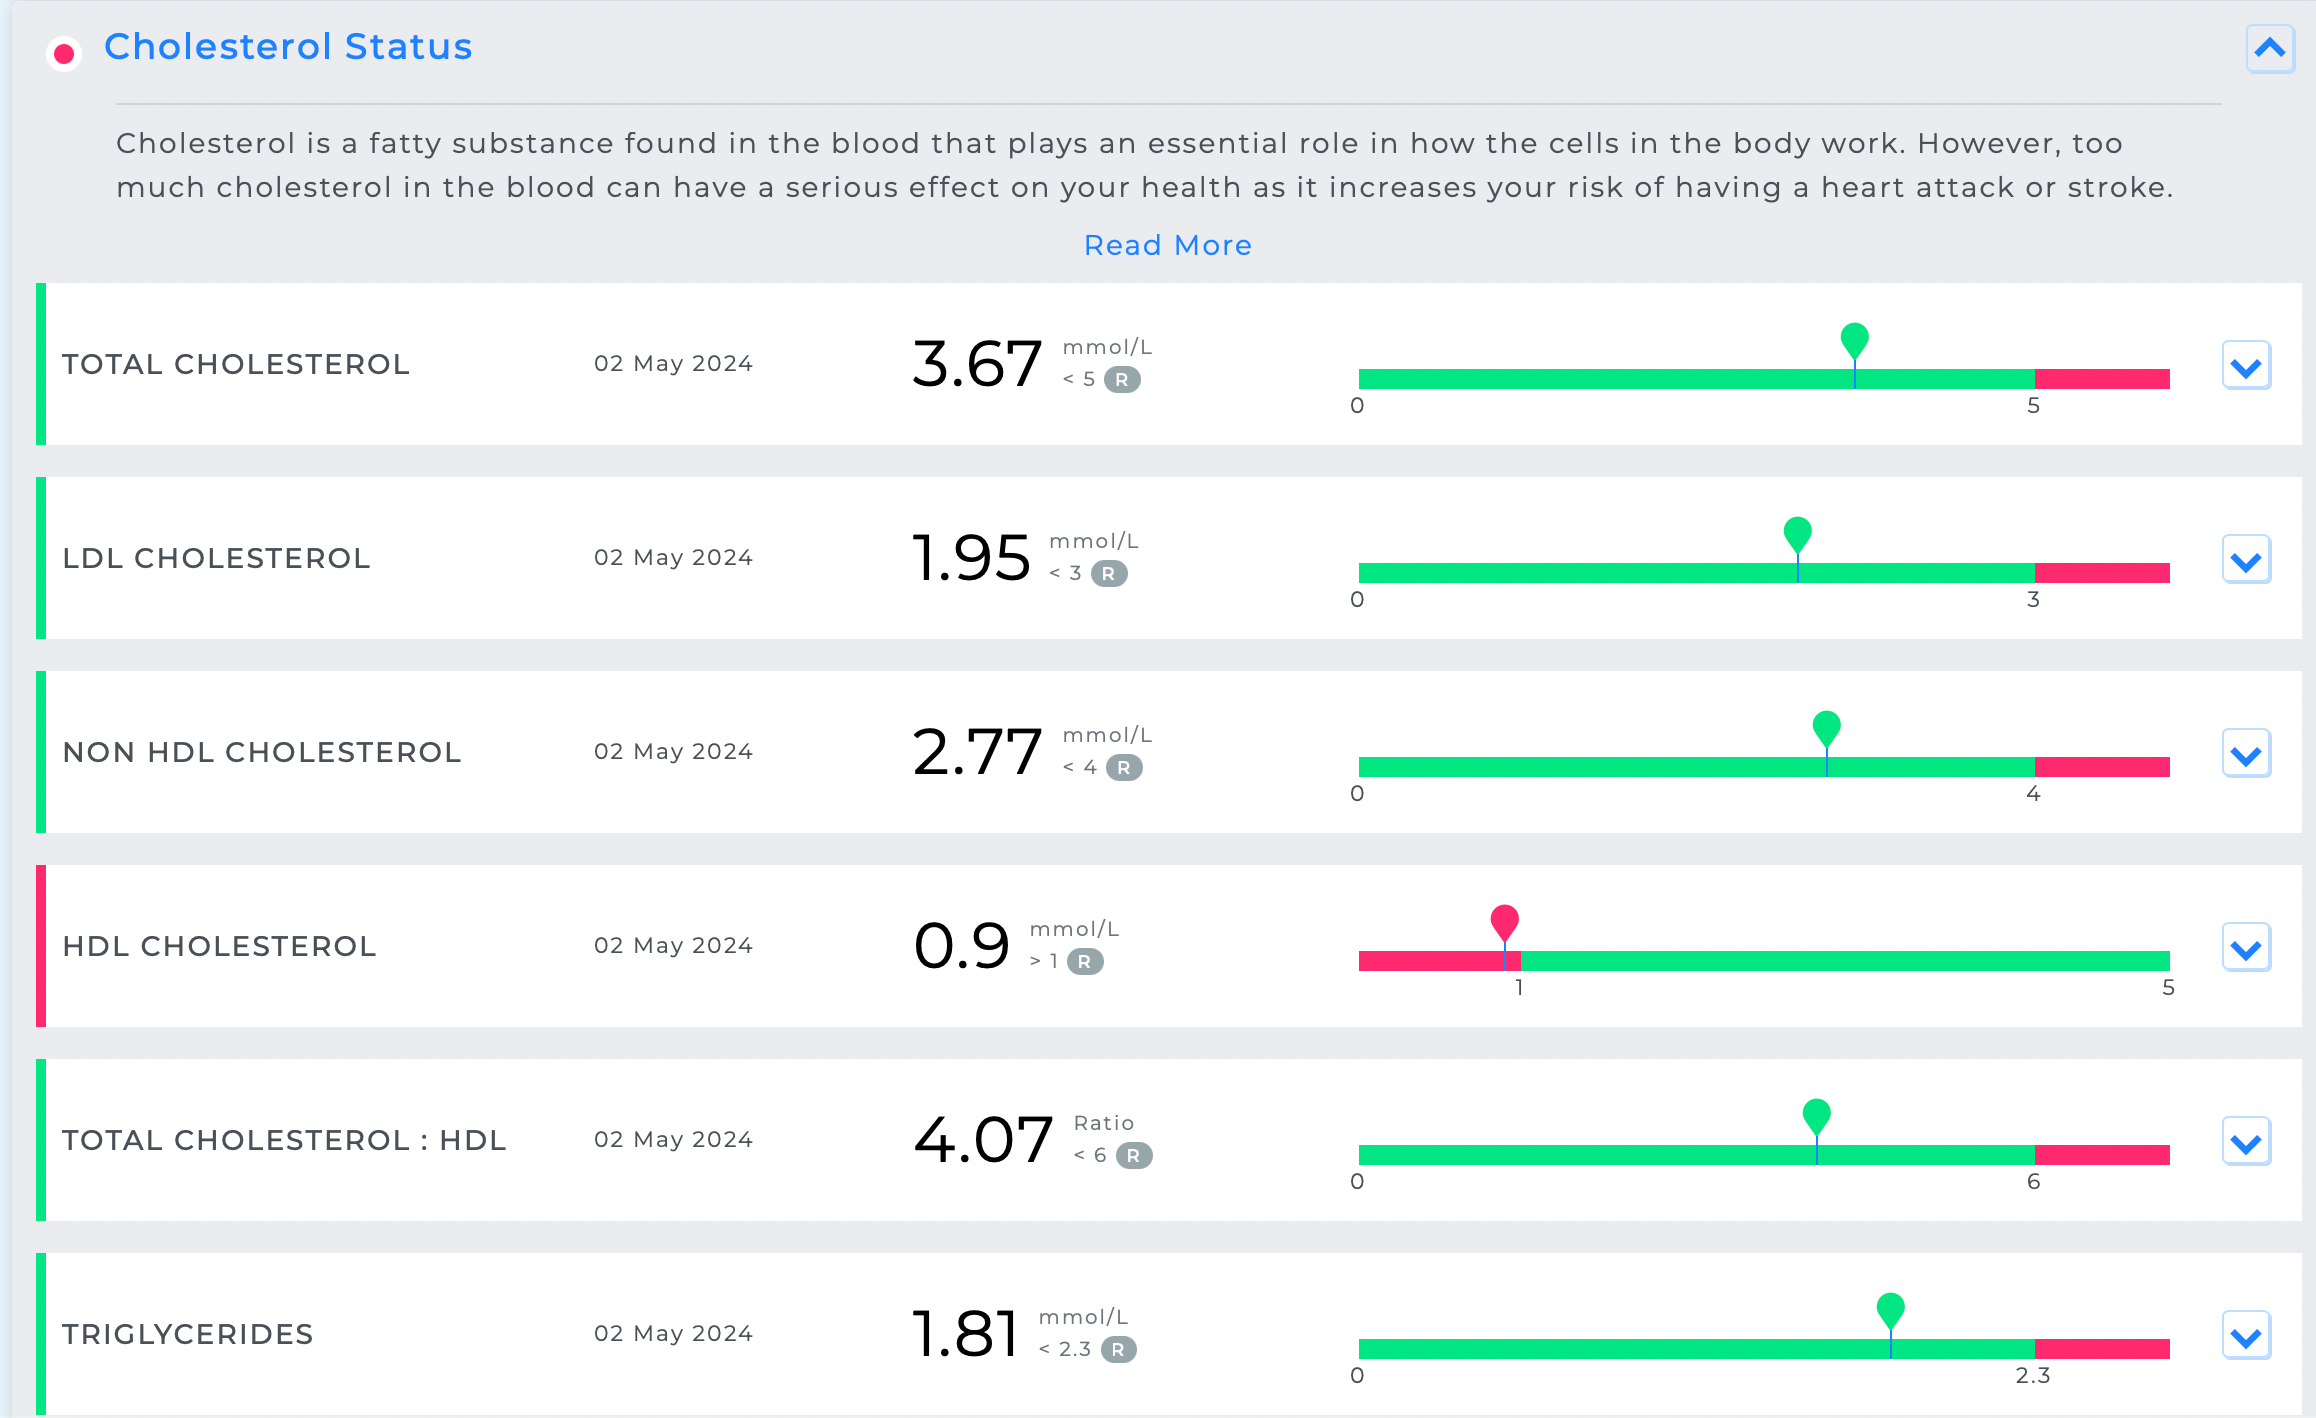Click the Total Cholesterol range bar marker
The height and width of the screenshot is (1418, 2316).
click(1854, 340)
